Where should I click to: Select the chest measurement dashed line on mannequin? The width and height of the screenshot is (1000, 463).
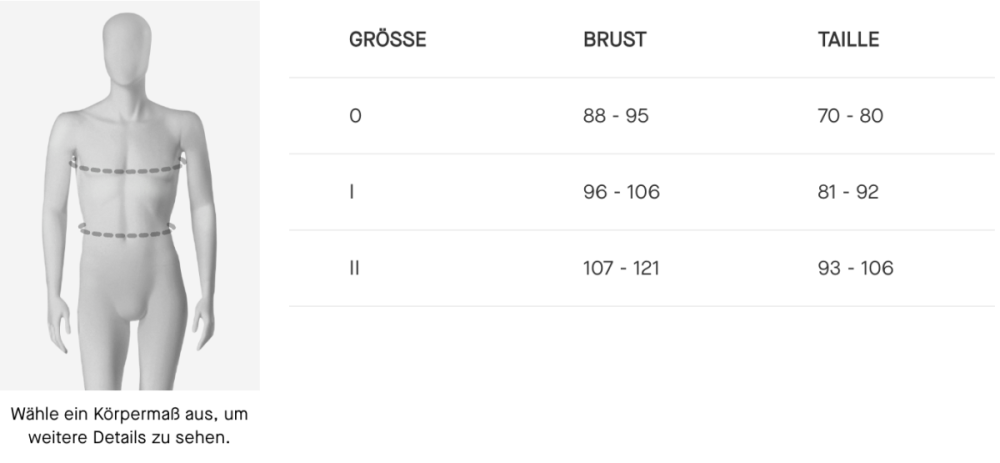tap(128, 168)
